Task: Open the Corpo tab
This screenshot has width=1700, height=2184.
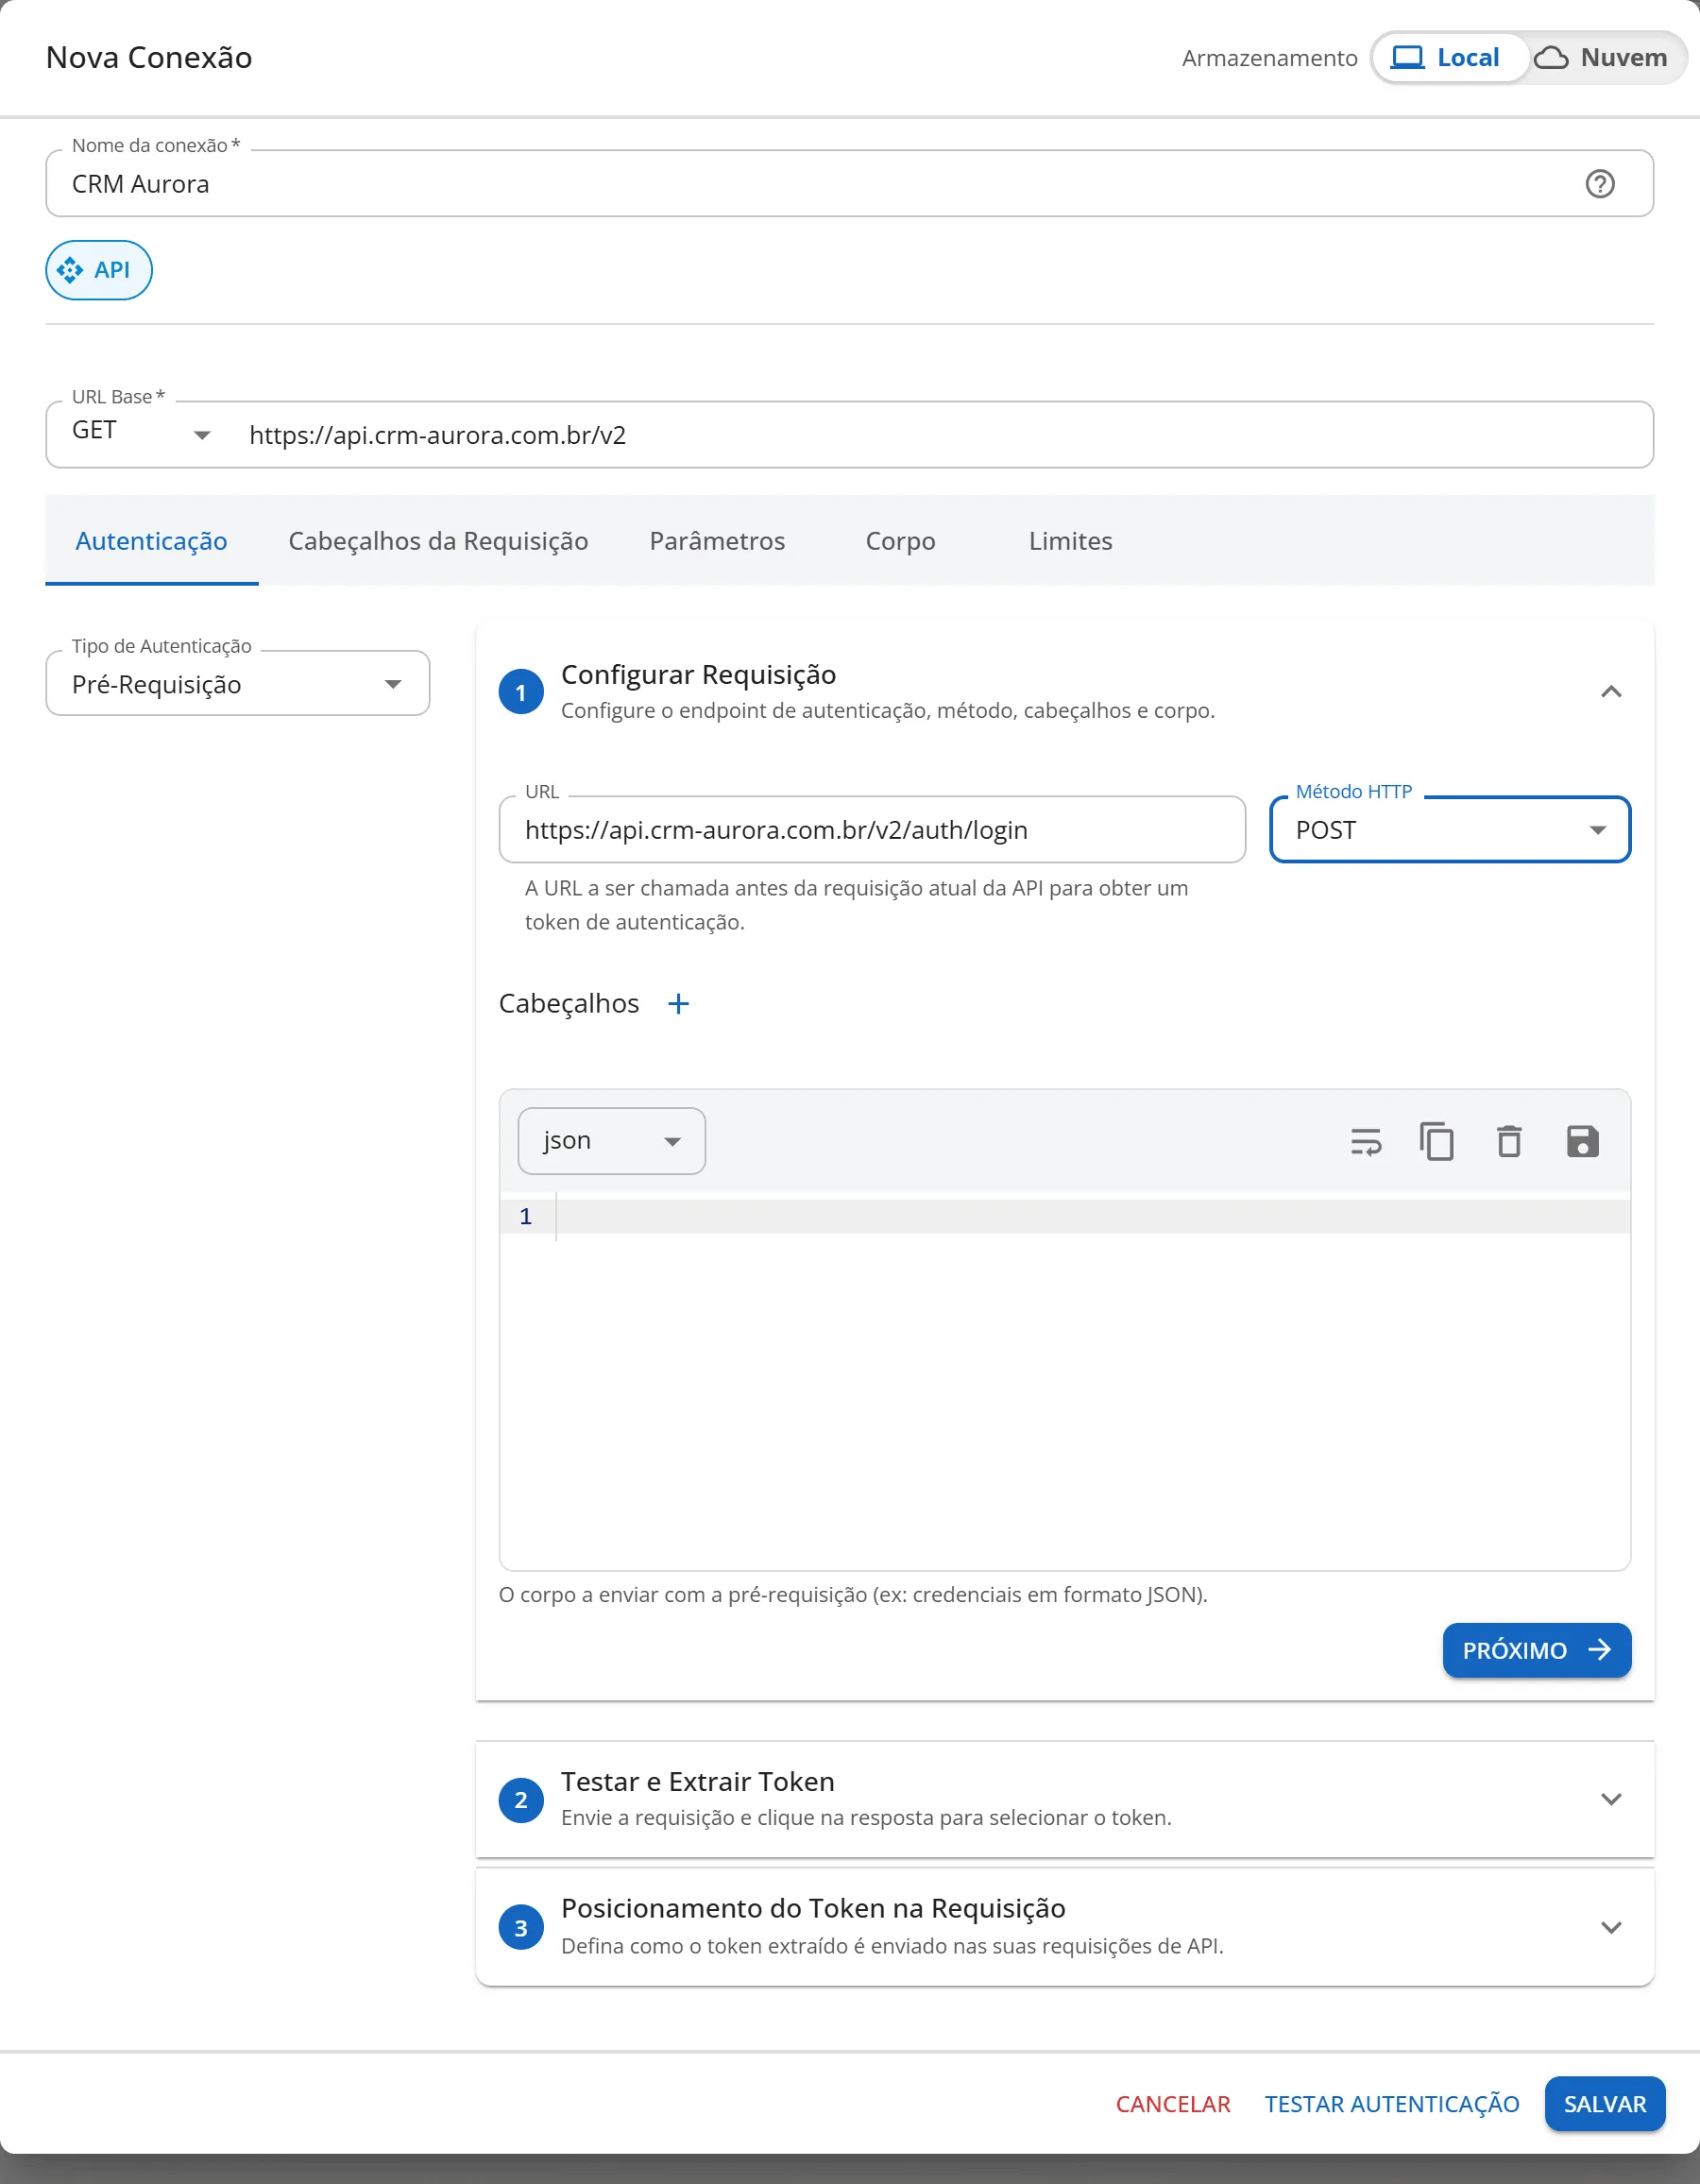Action: click(900, 541)
